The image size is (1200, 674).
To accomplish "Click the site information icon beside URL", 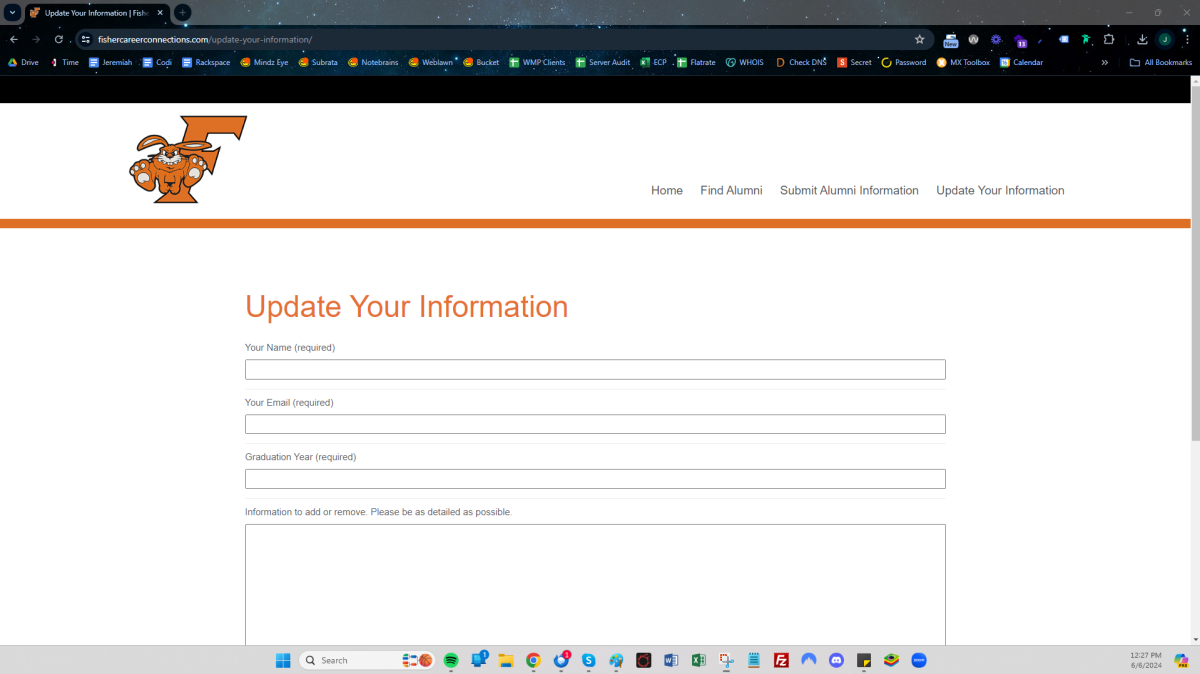I will pos(86,39).
